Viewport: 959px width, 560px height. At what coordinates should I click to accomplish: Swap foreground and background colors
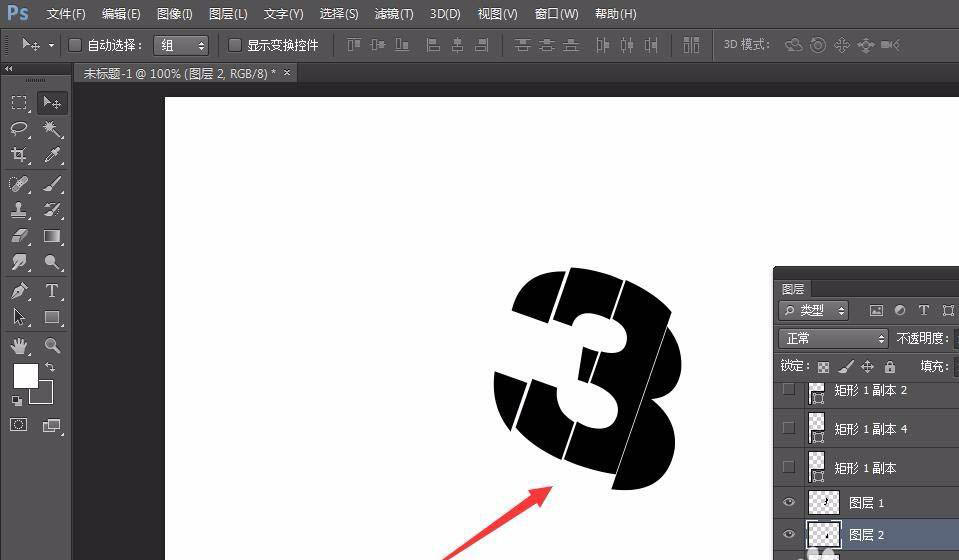click(x=50, y=367)
